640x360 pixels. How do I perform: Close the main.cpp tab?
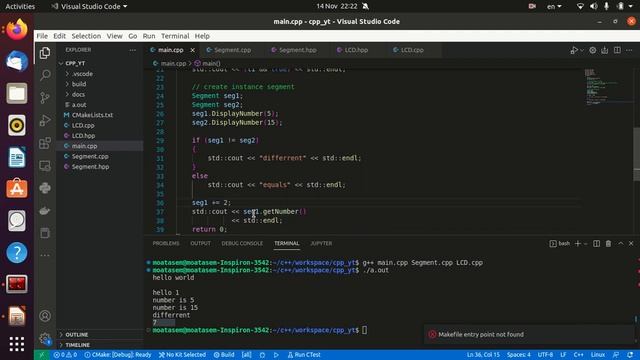[x=192, y=50]
